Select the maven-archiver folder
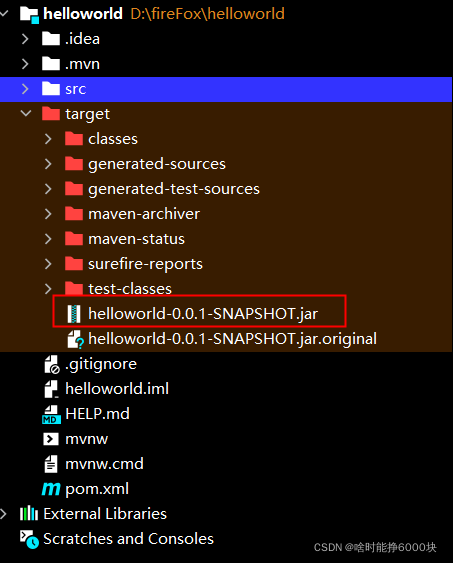The height and width of the screenshot is (563, 453). (144, 214)
